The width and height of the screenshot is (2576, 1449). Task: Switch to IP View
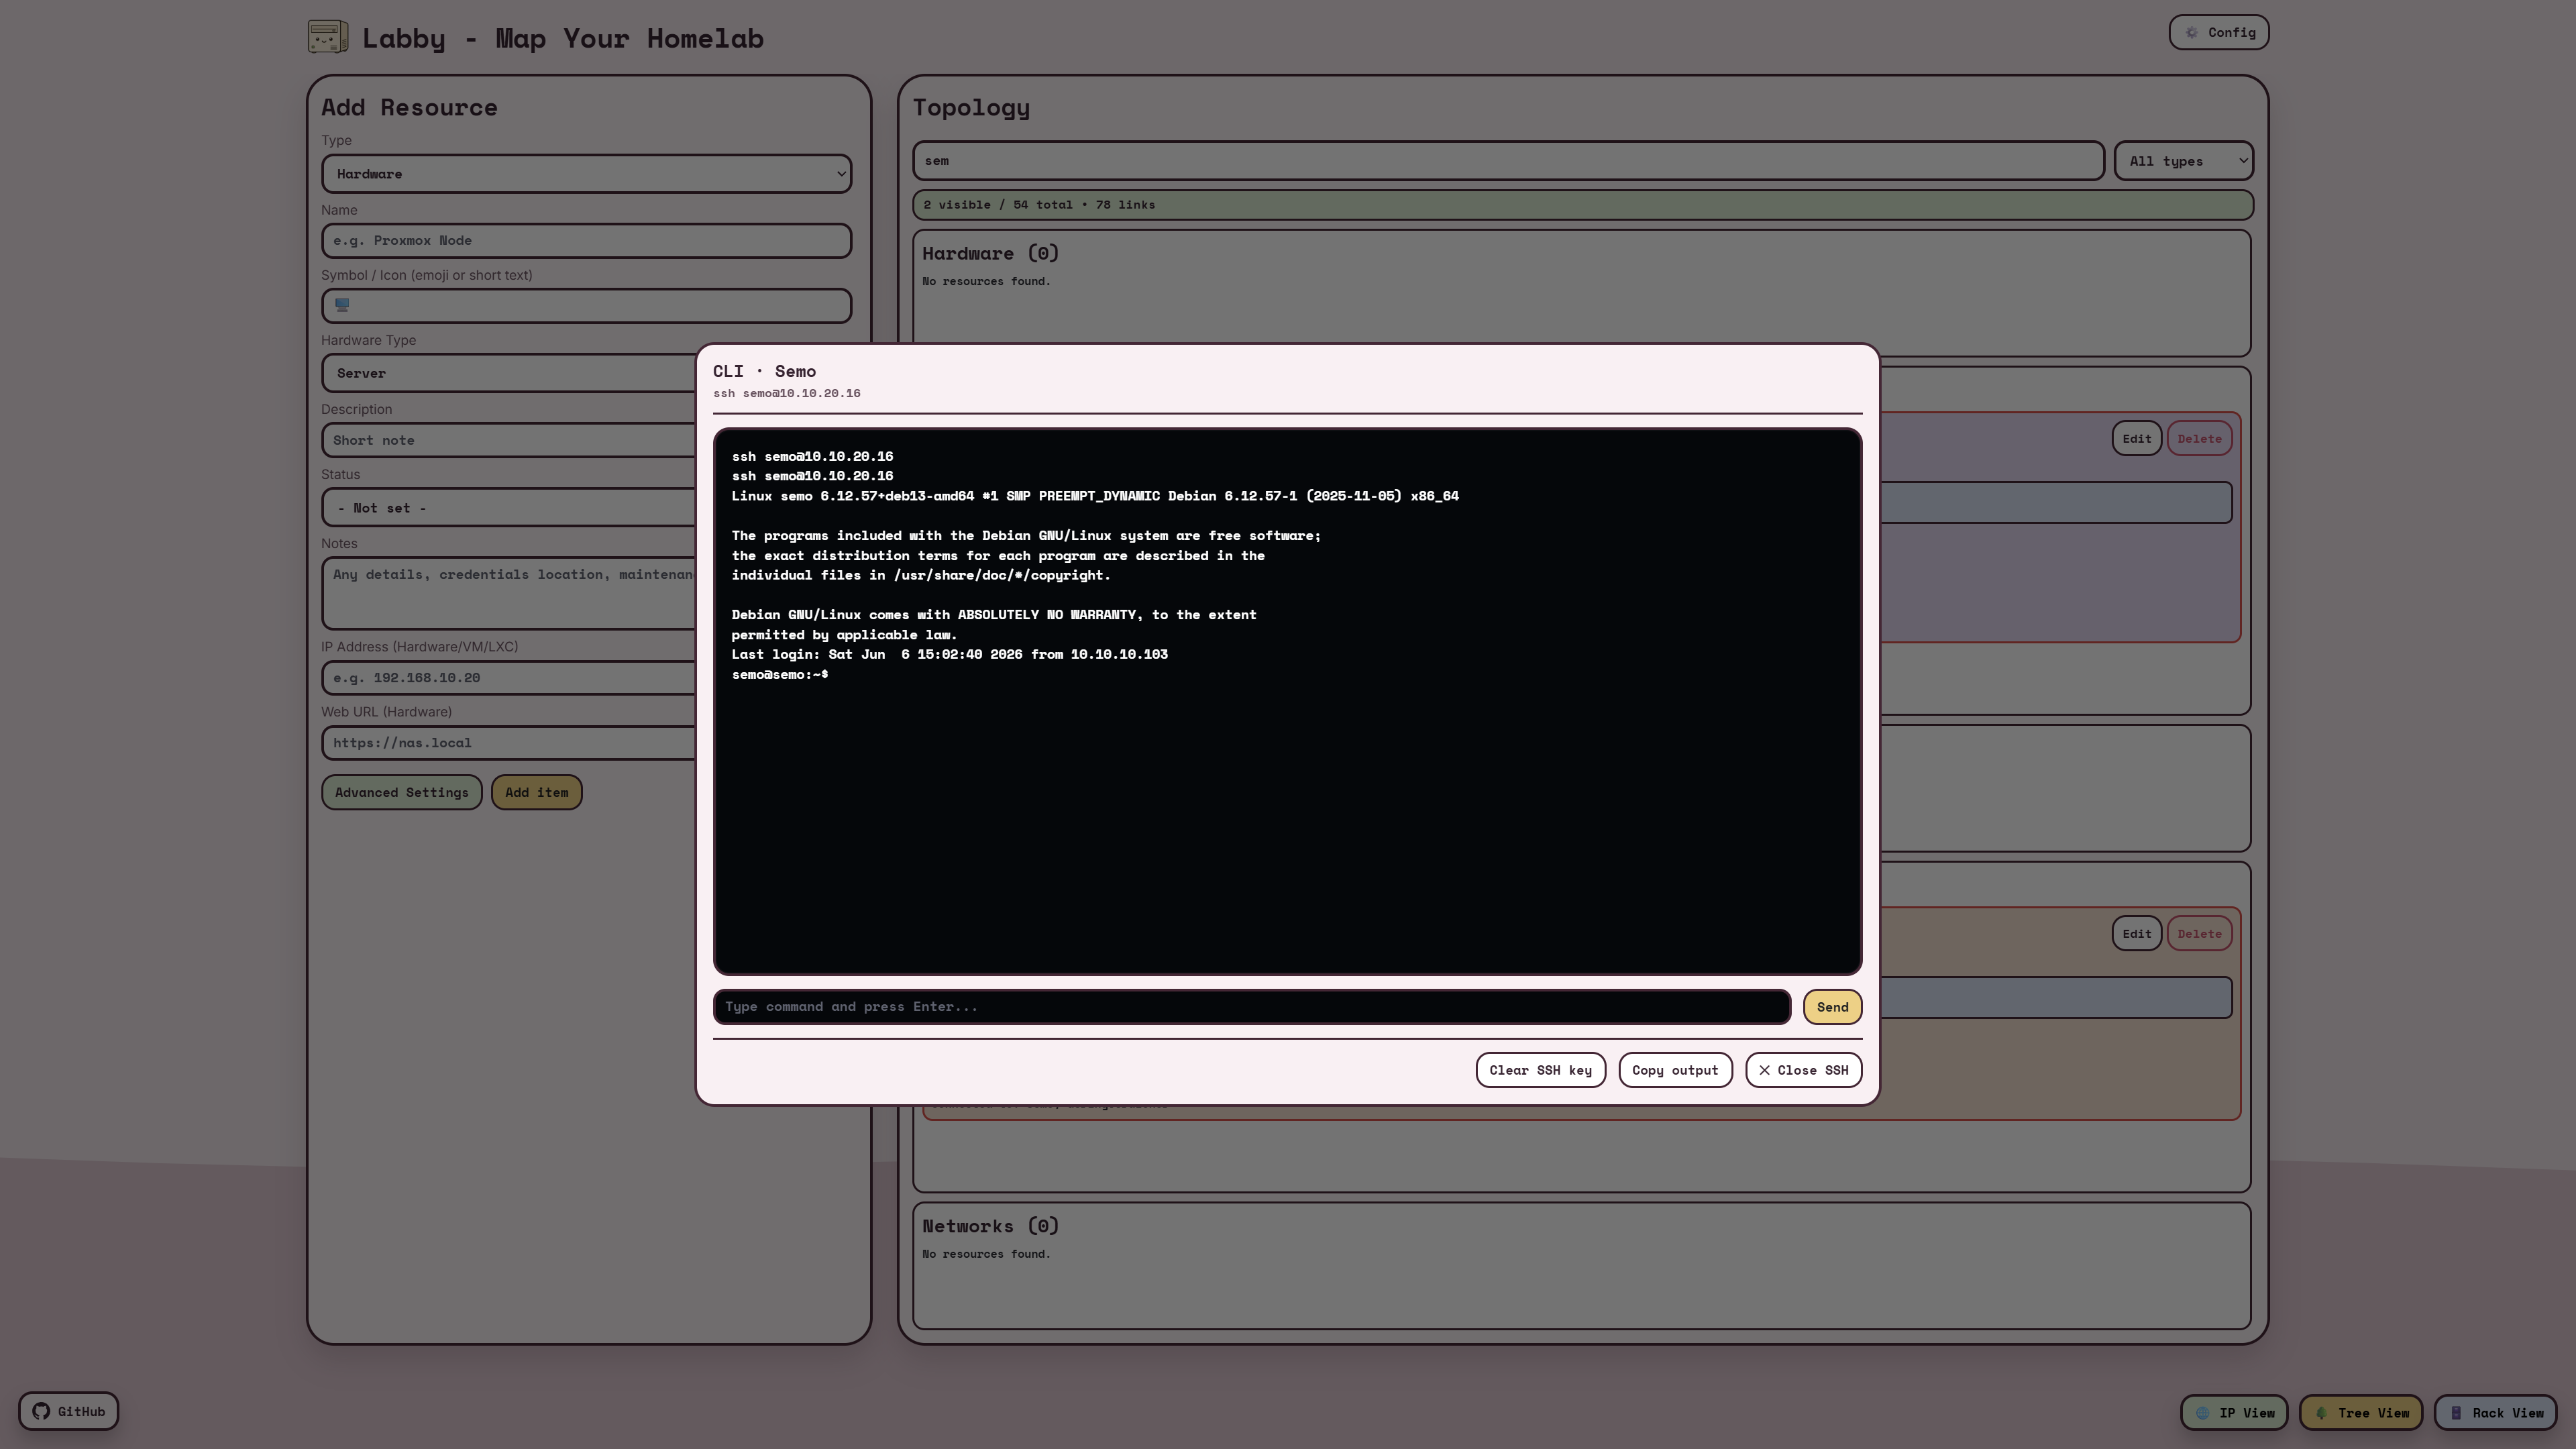coord(2234,1412)
